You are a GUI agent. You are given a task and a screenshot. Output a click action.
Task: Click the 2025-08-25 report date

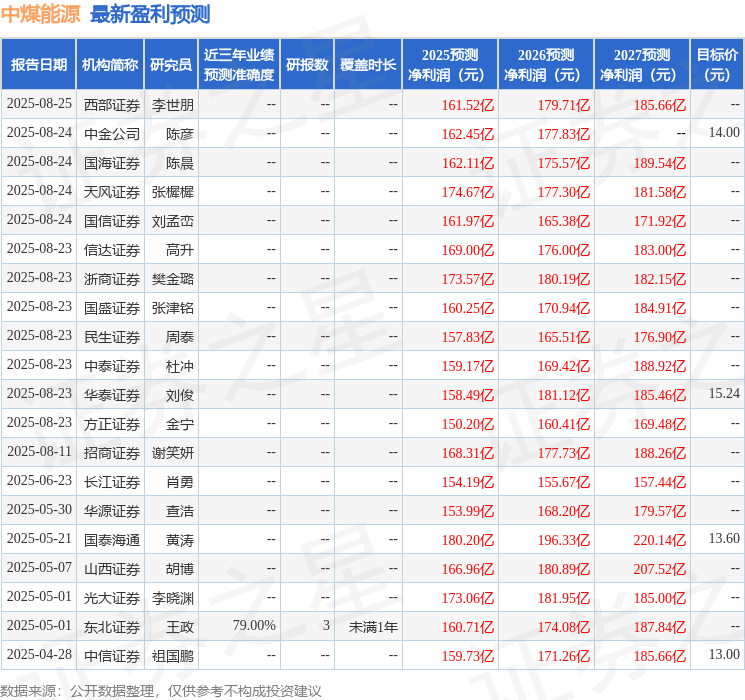coord(39,103)
